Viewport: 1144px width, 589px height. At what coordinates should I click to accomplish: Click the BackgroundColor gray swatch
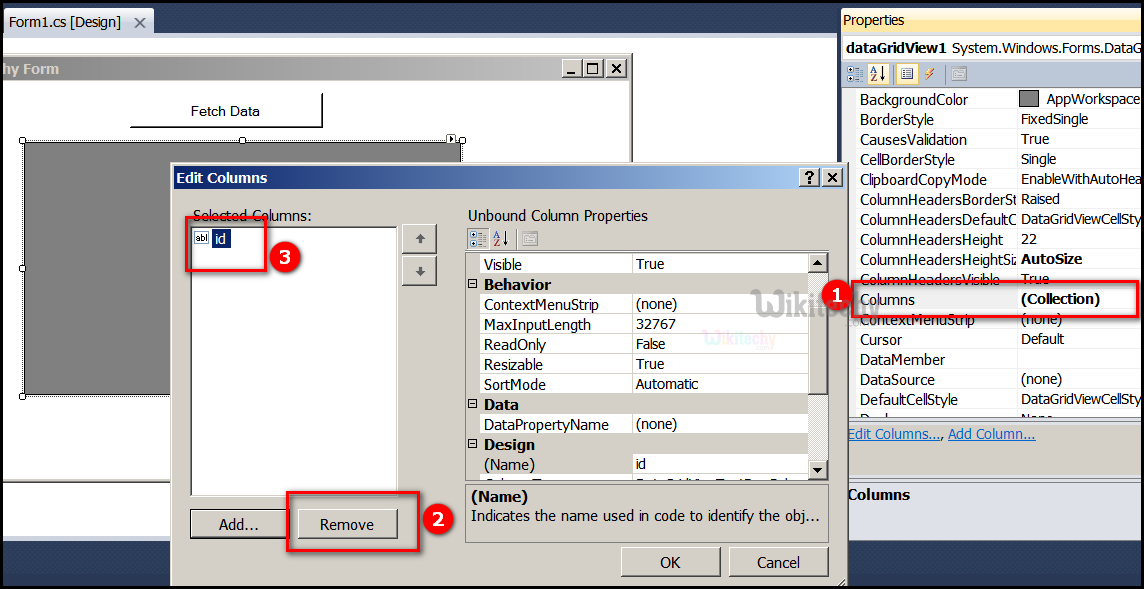click(x=1028, y=99)
